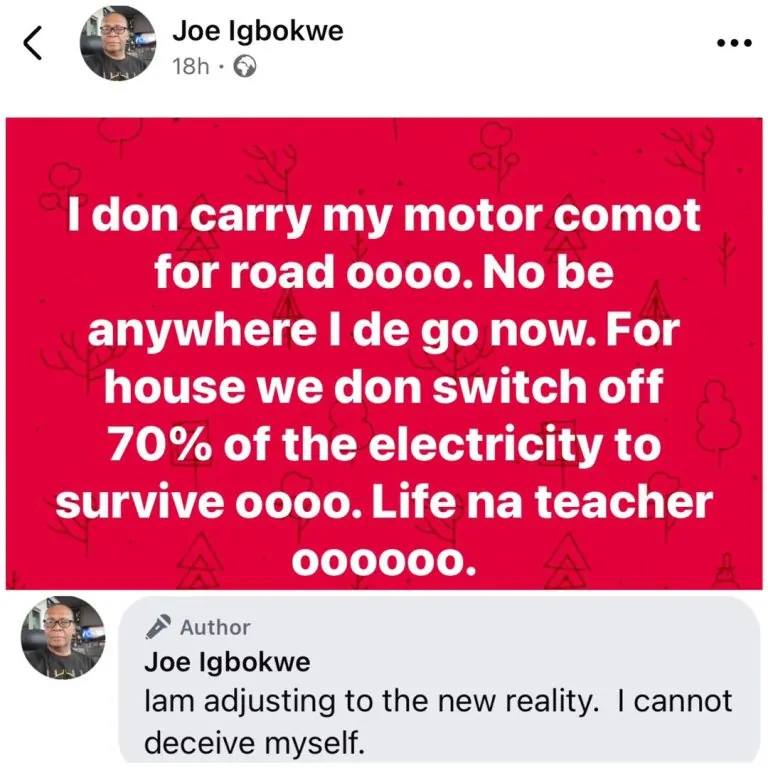
Task: Click the '70% of the electricity to' line
Action: pos(384,446)
